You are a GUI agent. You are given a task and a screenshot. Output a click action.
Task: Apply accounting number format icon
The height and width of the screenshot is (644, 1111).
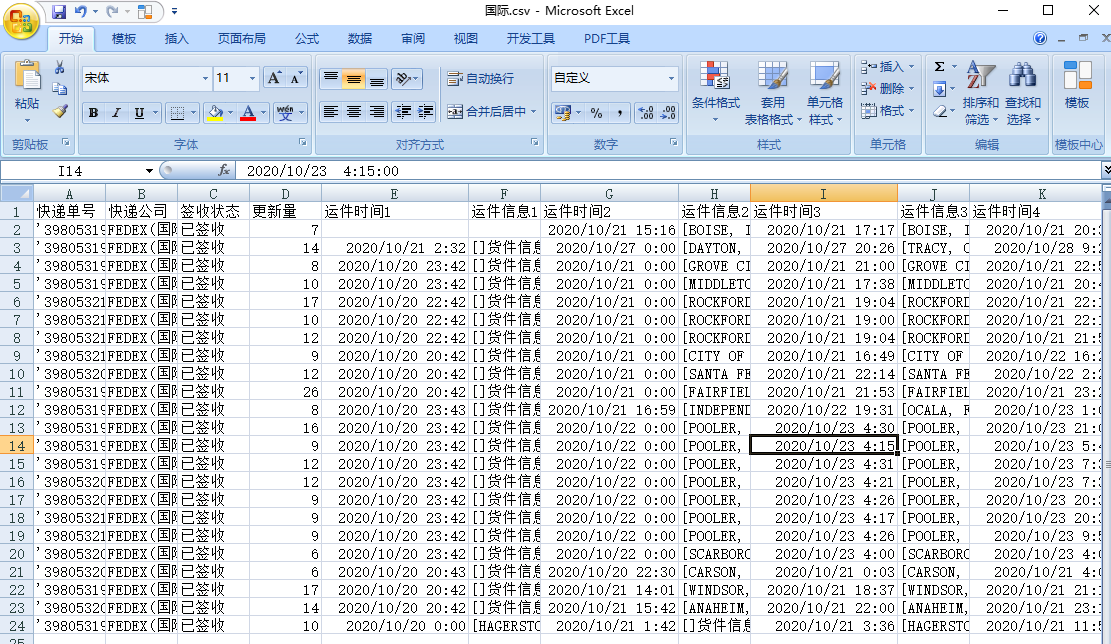point(563,113)
